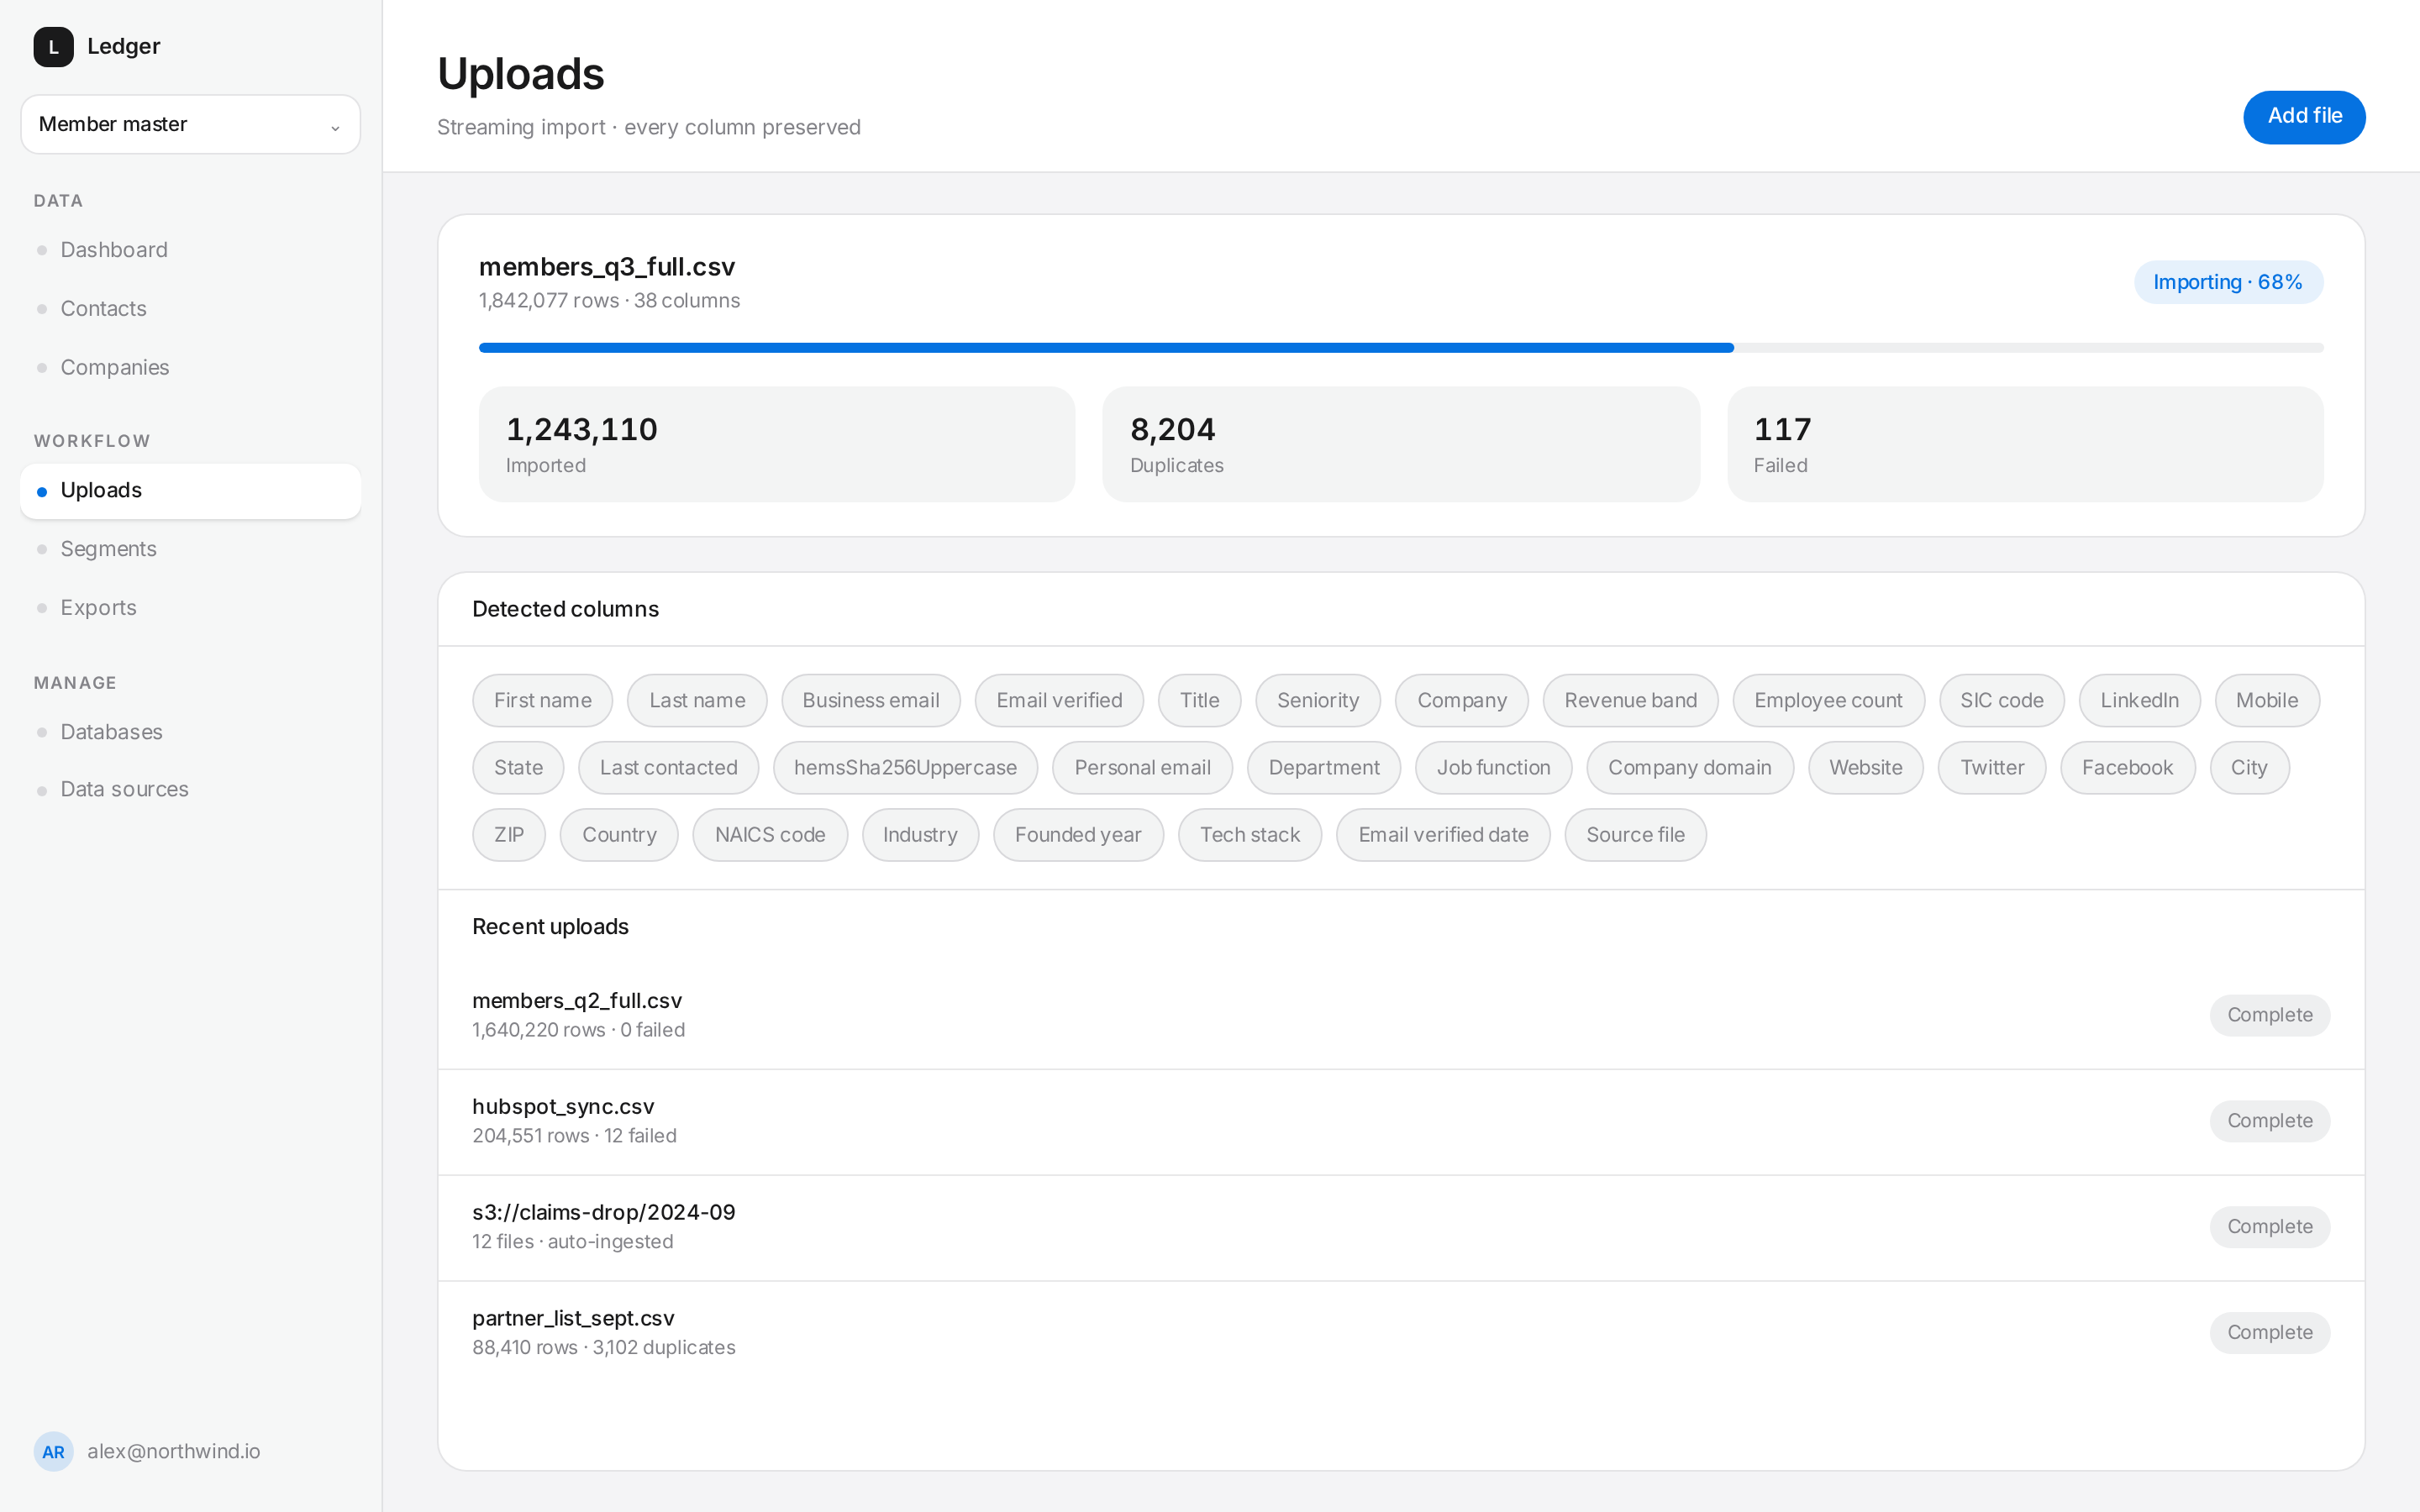Click the Importing 68% status badge
The height and width of the screenshot is (1512, 2420).
click(2228, 282)
